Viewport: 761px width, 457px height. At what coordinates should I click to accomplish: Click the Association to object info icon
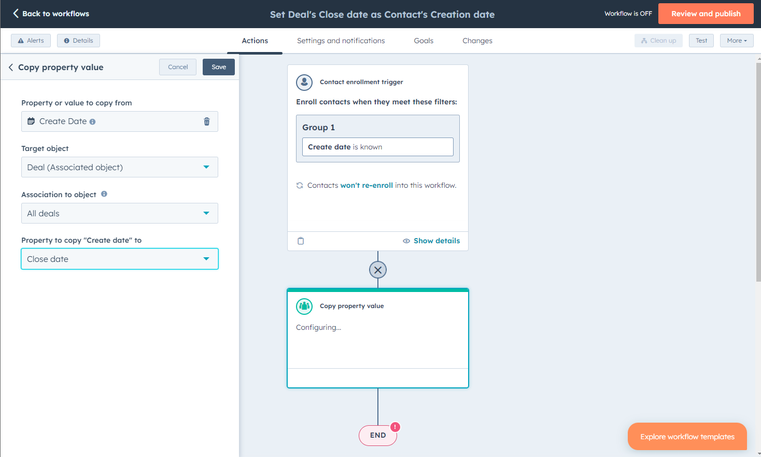(x=104, y=194)
